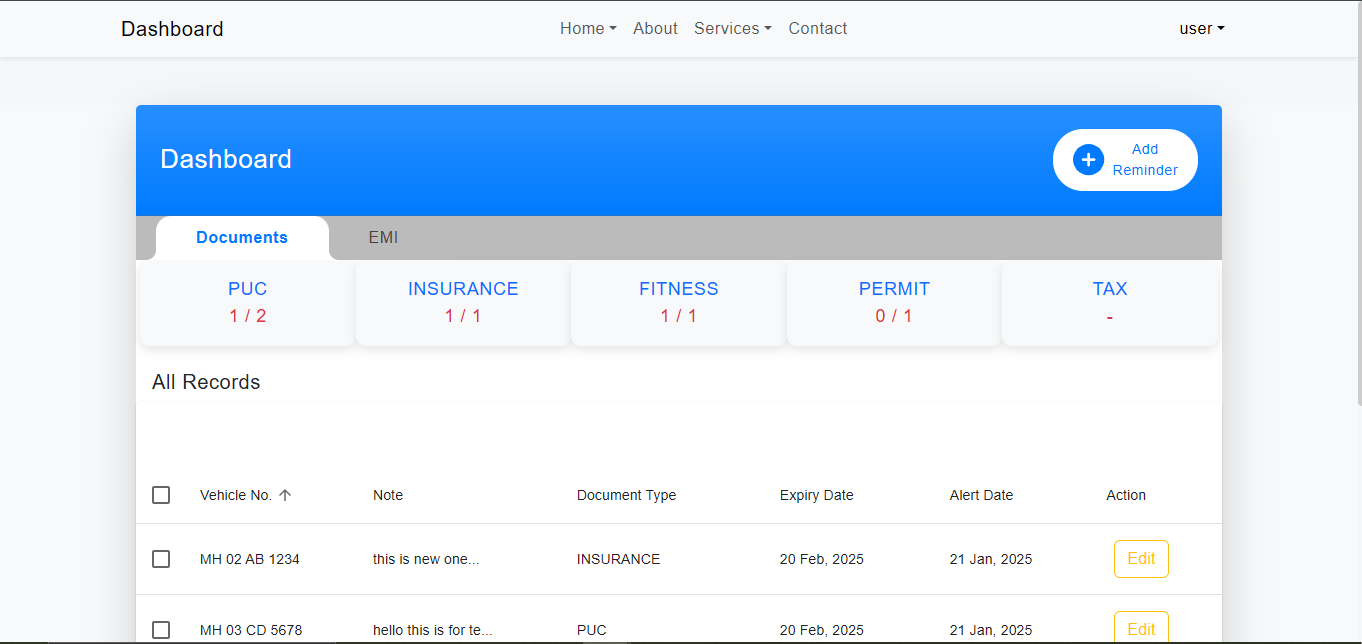
Task: Open the Services dropdown menu
Action: (732, 29)
